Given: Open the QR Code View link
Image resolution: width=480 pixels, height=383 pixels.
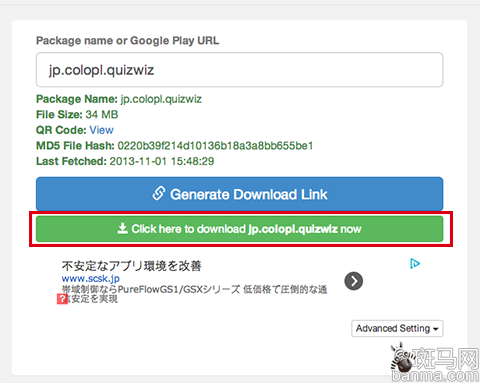Looking at the screenshot, I should [101, 130].
